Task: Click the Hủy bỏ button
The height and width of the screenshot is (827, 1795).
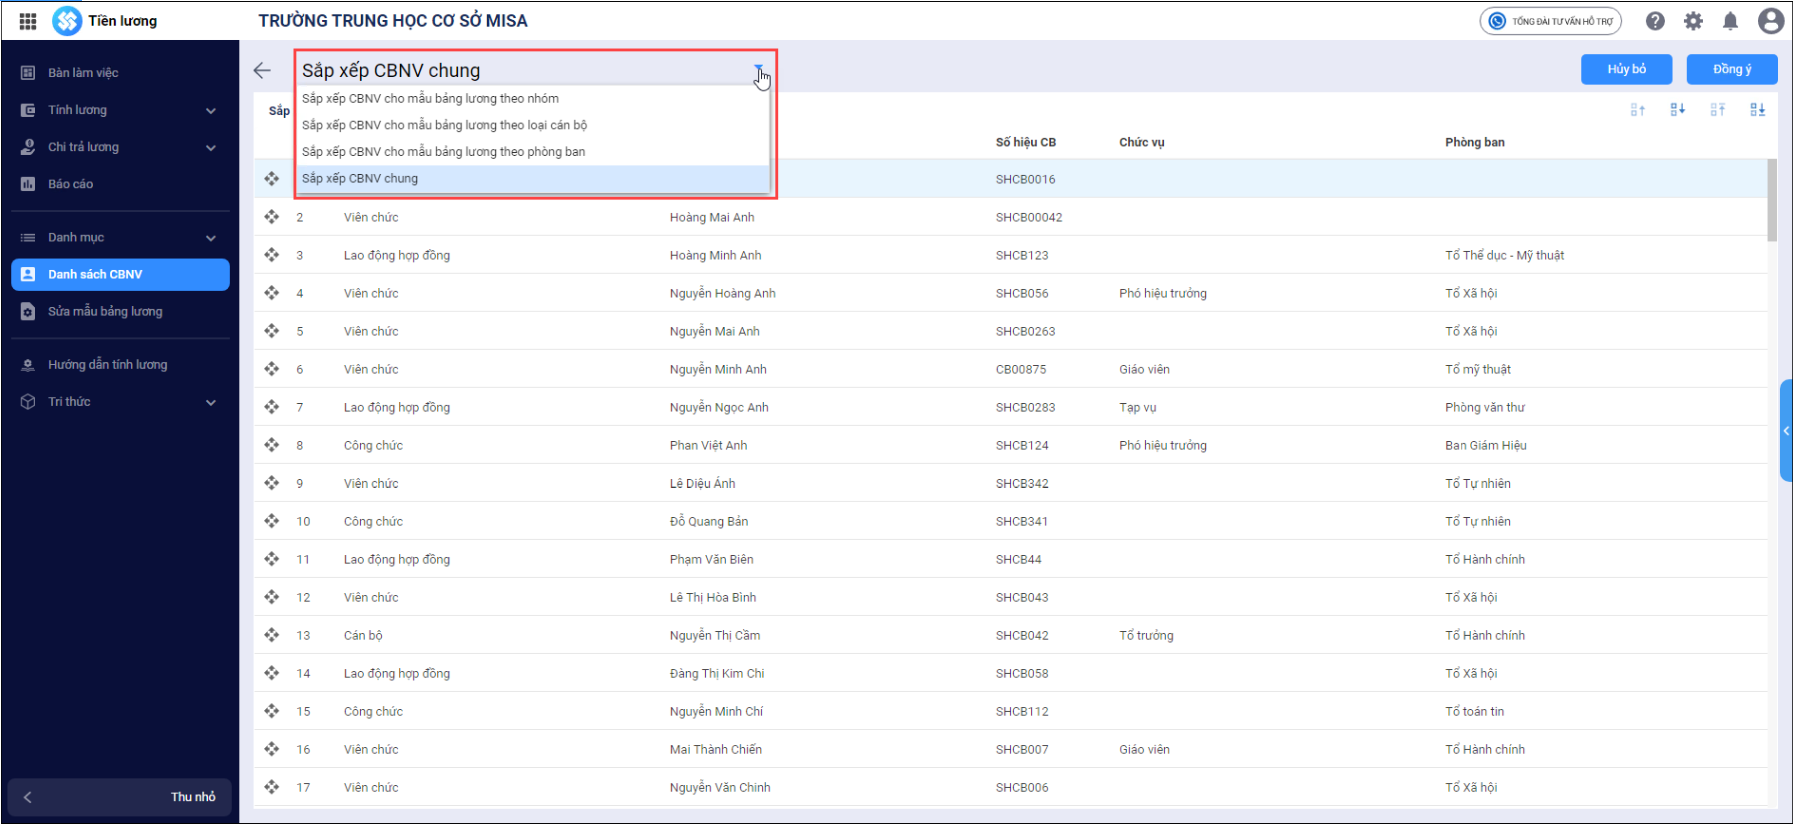Action: [x=1626, y=69]
